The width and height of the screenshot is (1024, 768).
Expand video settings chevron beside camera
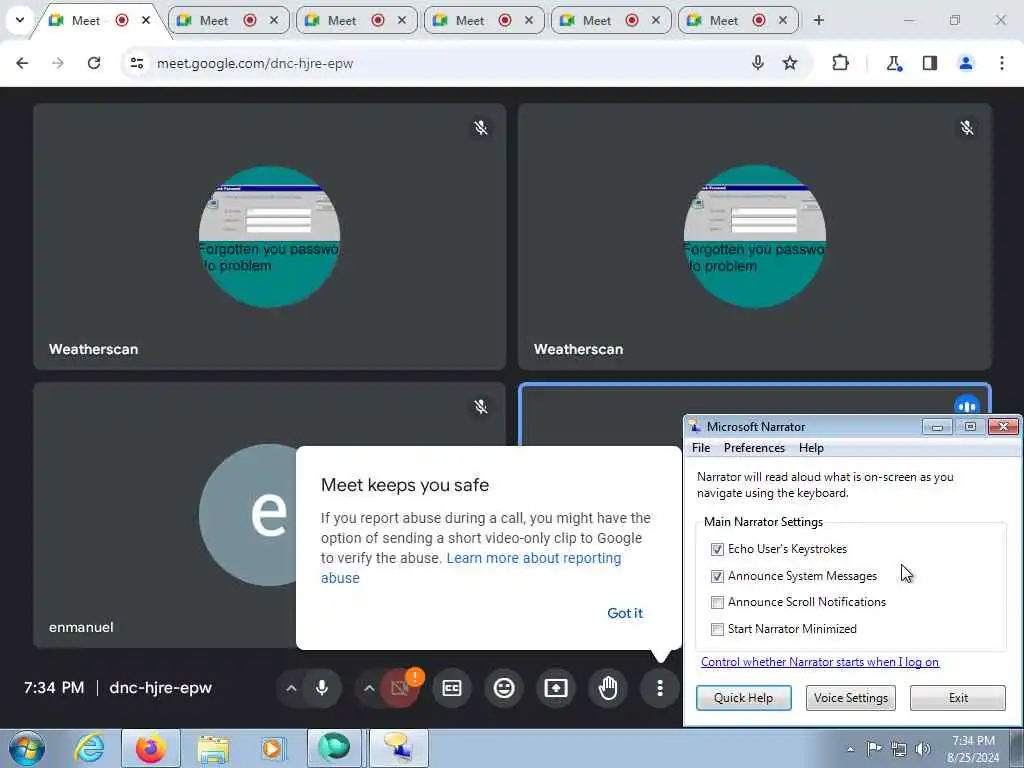369,688
